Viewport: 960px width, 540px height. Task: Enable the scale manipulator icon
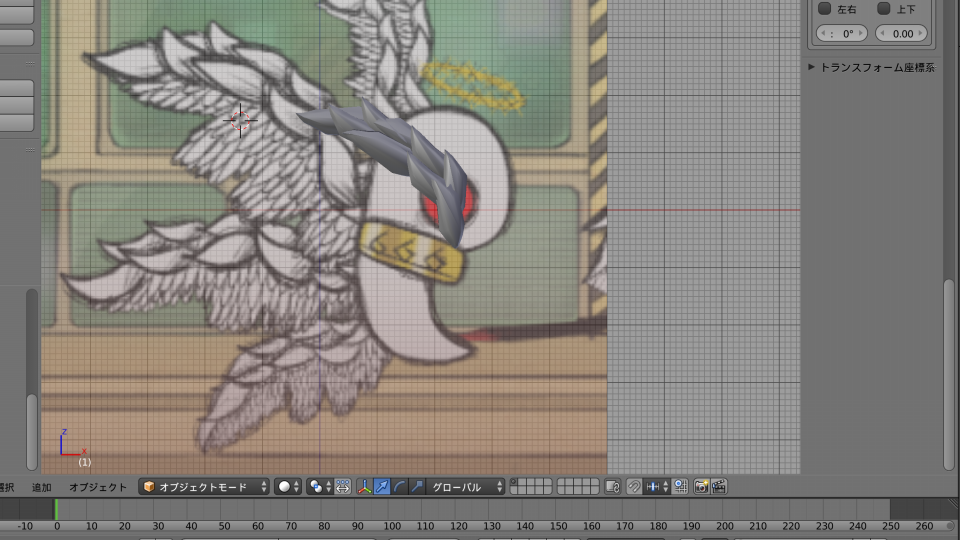(x=416, y=487)
